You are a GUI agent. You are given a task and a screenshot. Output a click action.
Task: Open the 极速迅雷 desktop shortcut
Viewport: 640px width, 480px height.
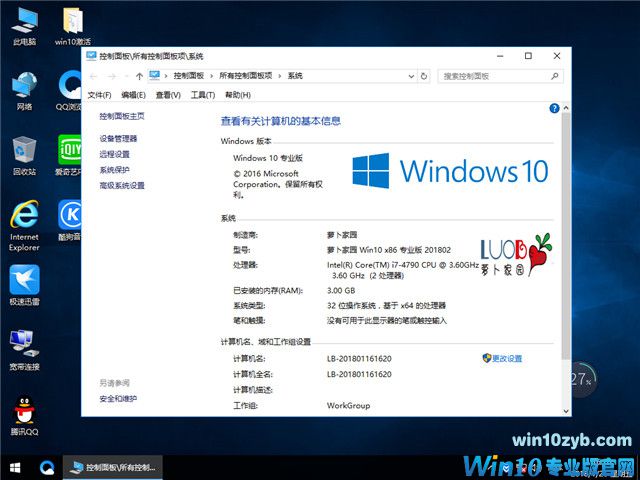tap(24, 285)
